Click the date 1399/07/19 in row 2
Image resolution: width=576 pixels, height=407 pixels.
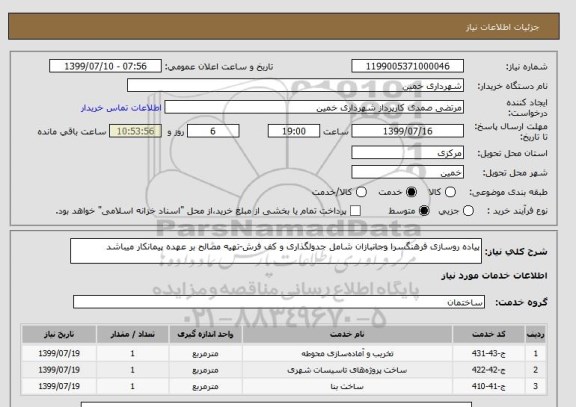point(59,370)
